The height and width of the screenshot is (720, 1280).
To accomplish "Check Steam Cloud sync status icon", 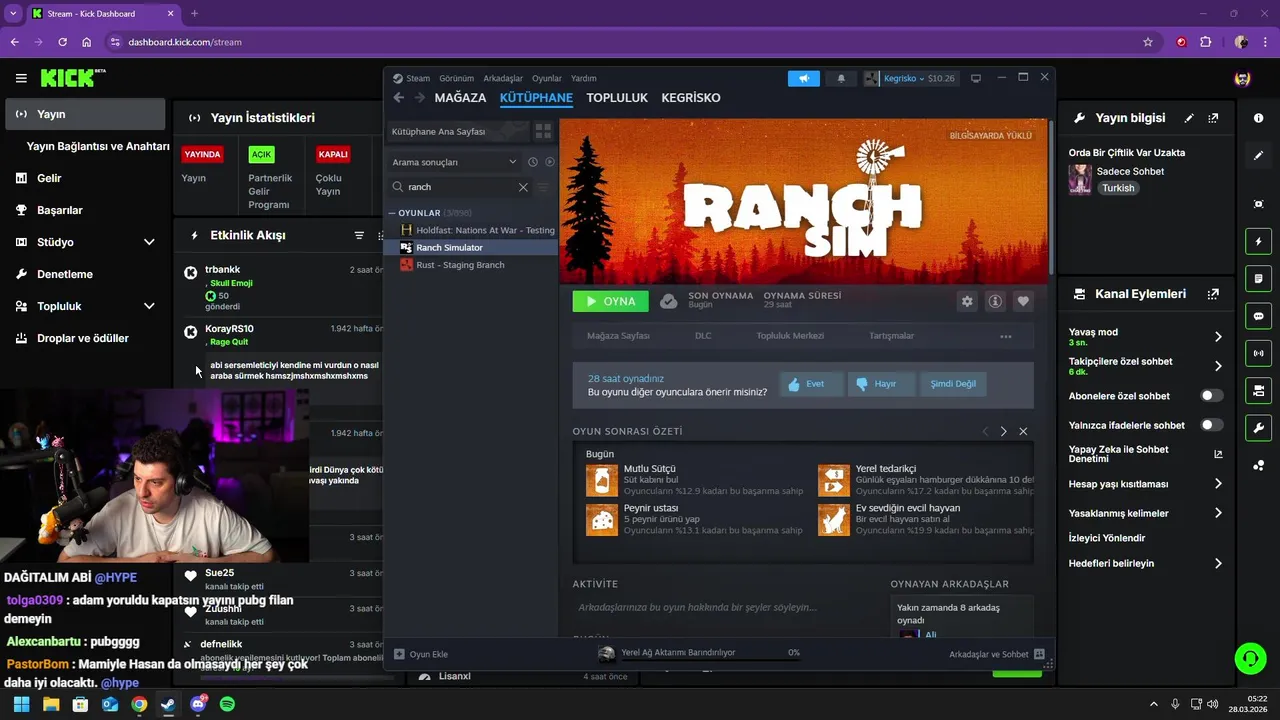I will (x=669, y=301).
